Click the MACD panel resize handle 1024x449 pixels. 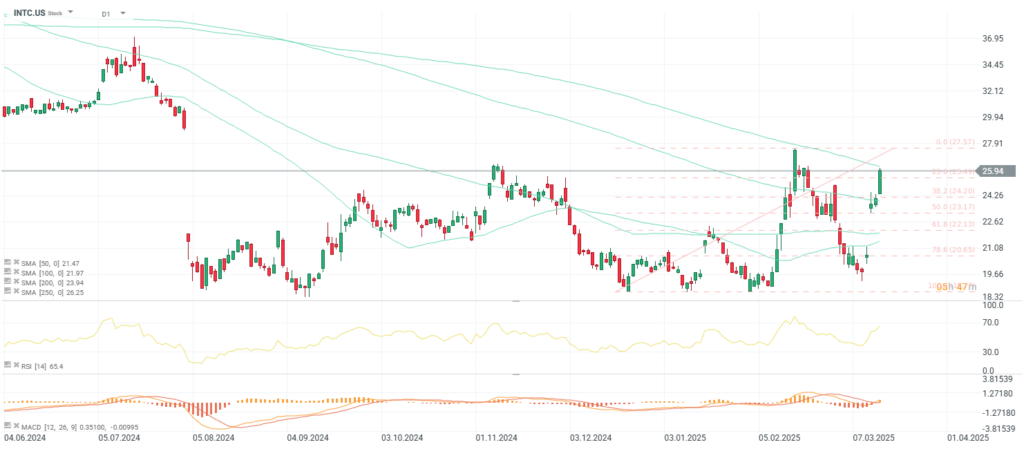coord(516,375)
